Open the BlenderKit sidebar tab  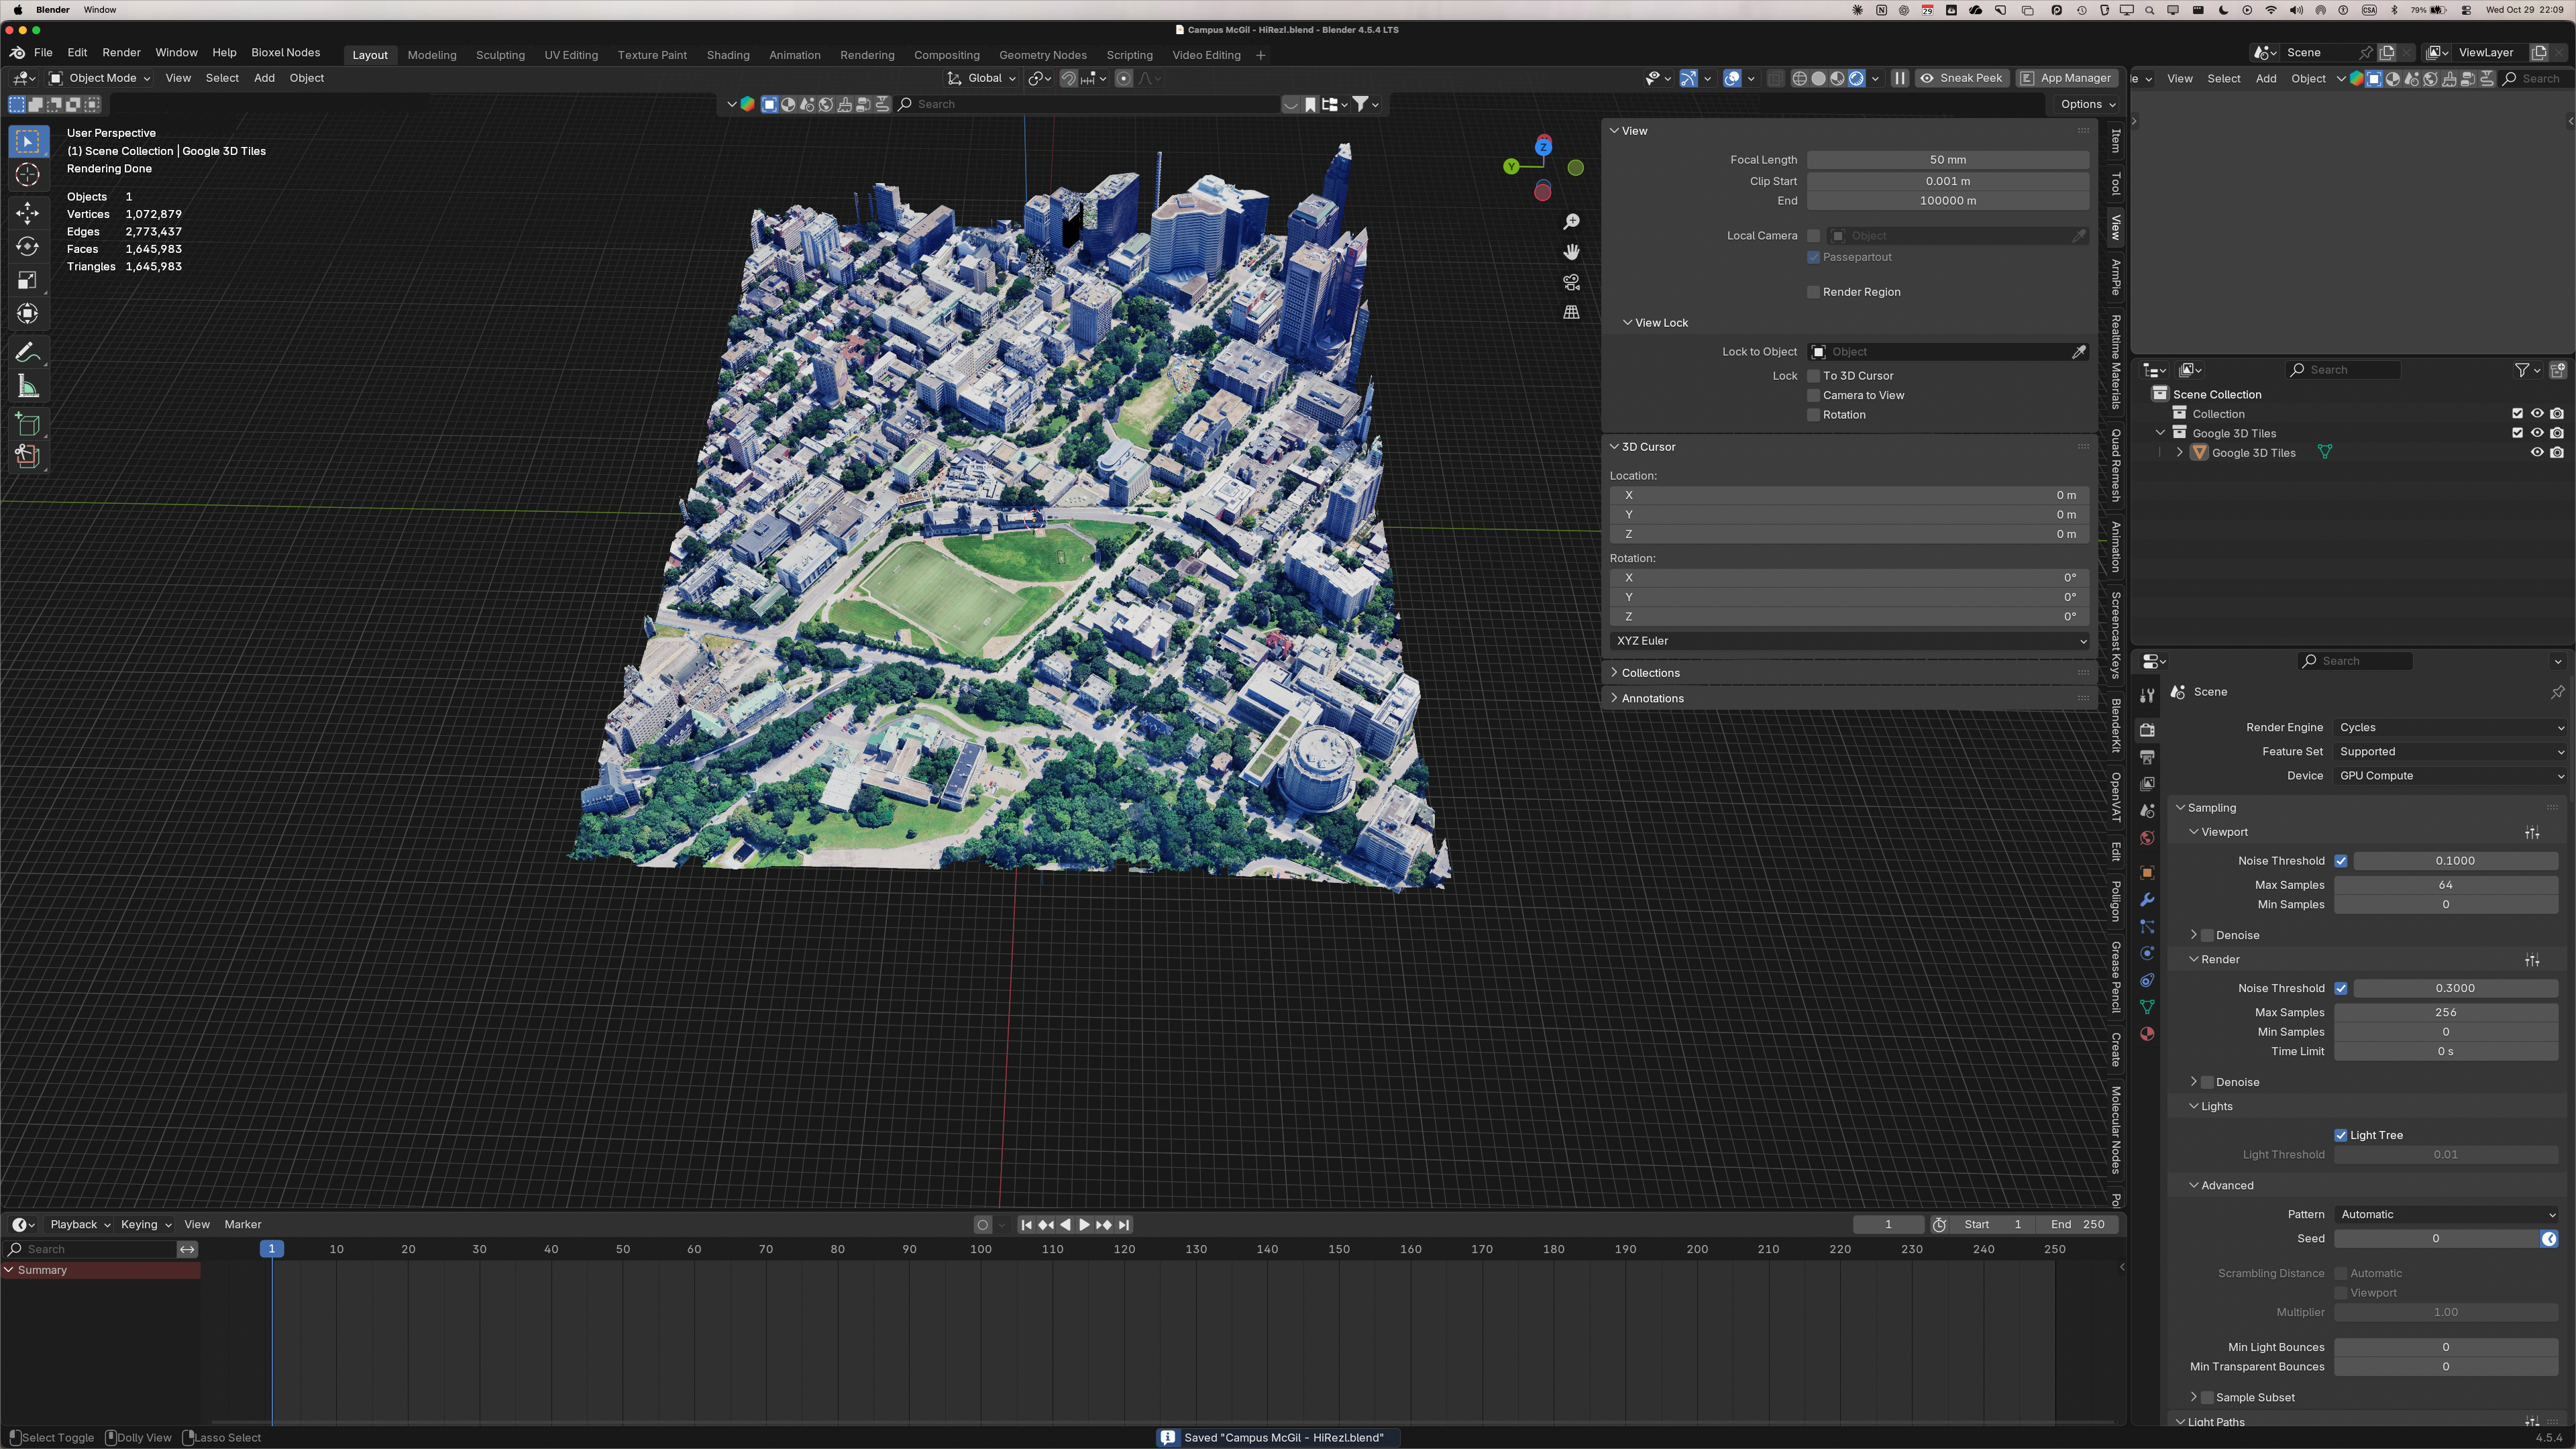(x=2115, y=725)
